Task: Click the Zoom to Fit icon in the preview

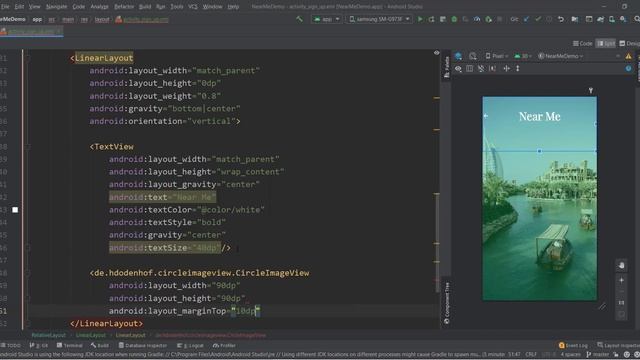Action: click(621, 315)
